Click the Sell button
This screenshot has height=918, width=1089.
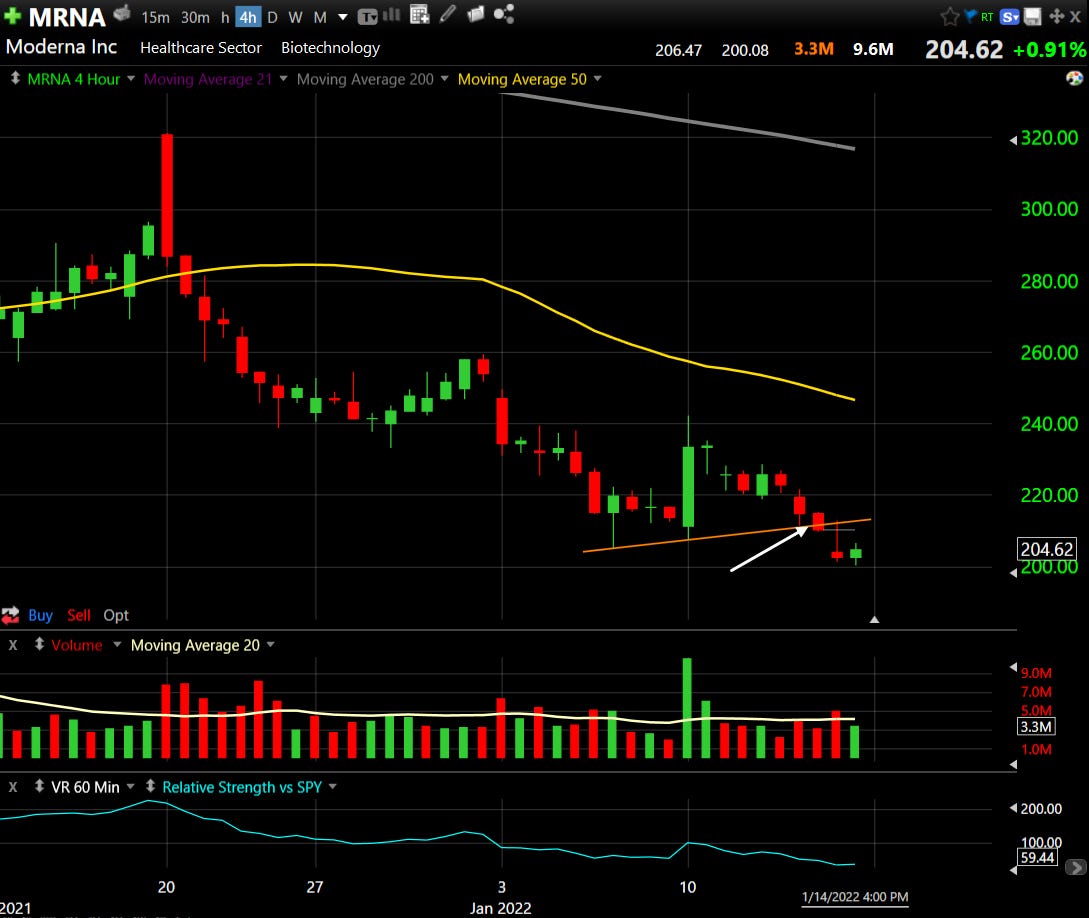click(x=78, y=615)
